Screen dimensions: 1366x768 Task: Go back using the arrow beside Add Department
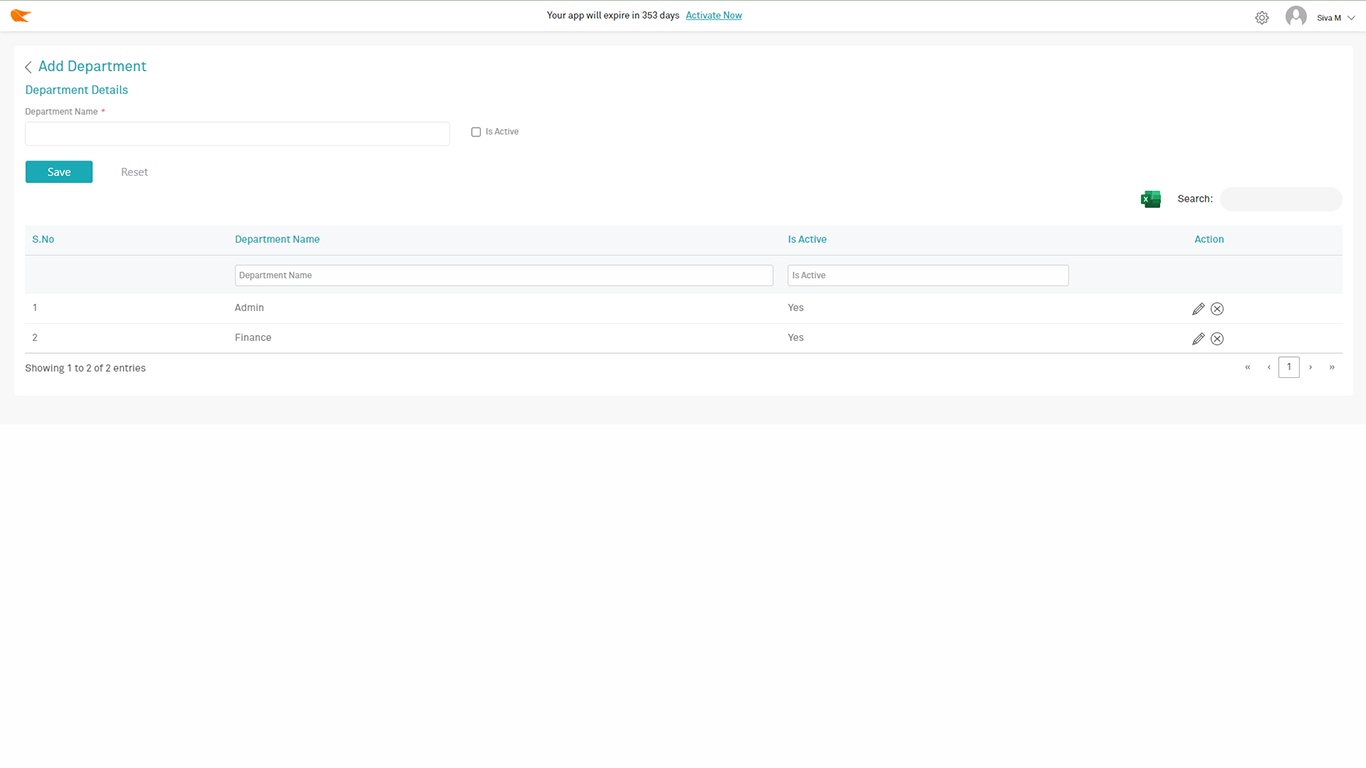pyautogui.click(x=28, y=67)
